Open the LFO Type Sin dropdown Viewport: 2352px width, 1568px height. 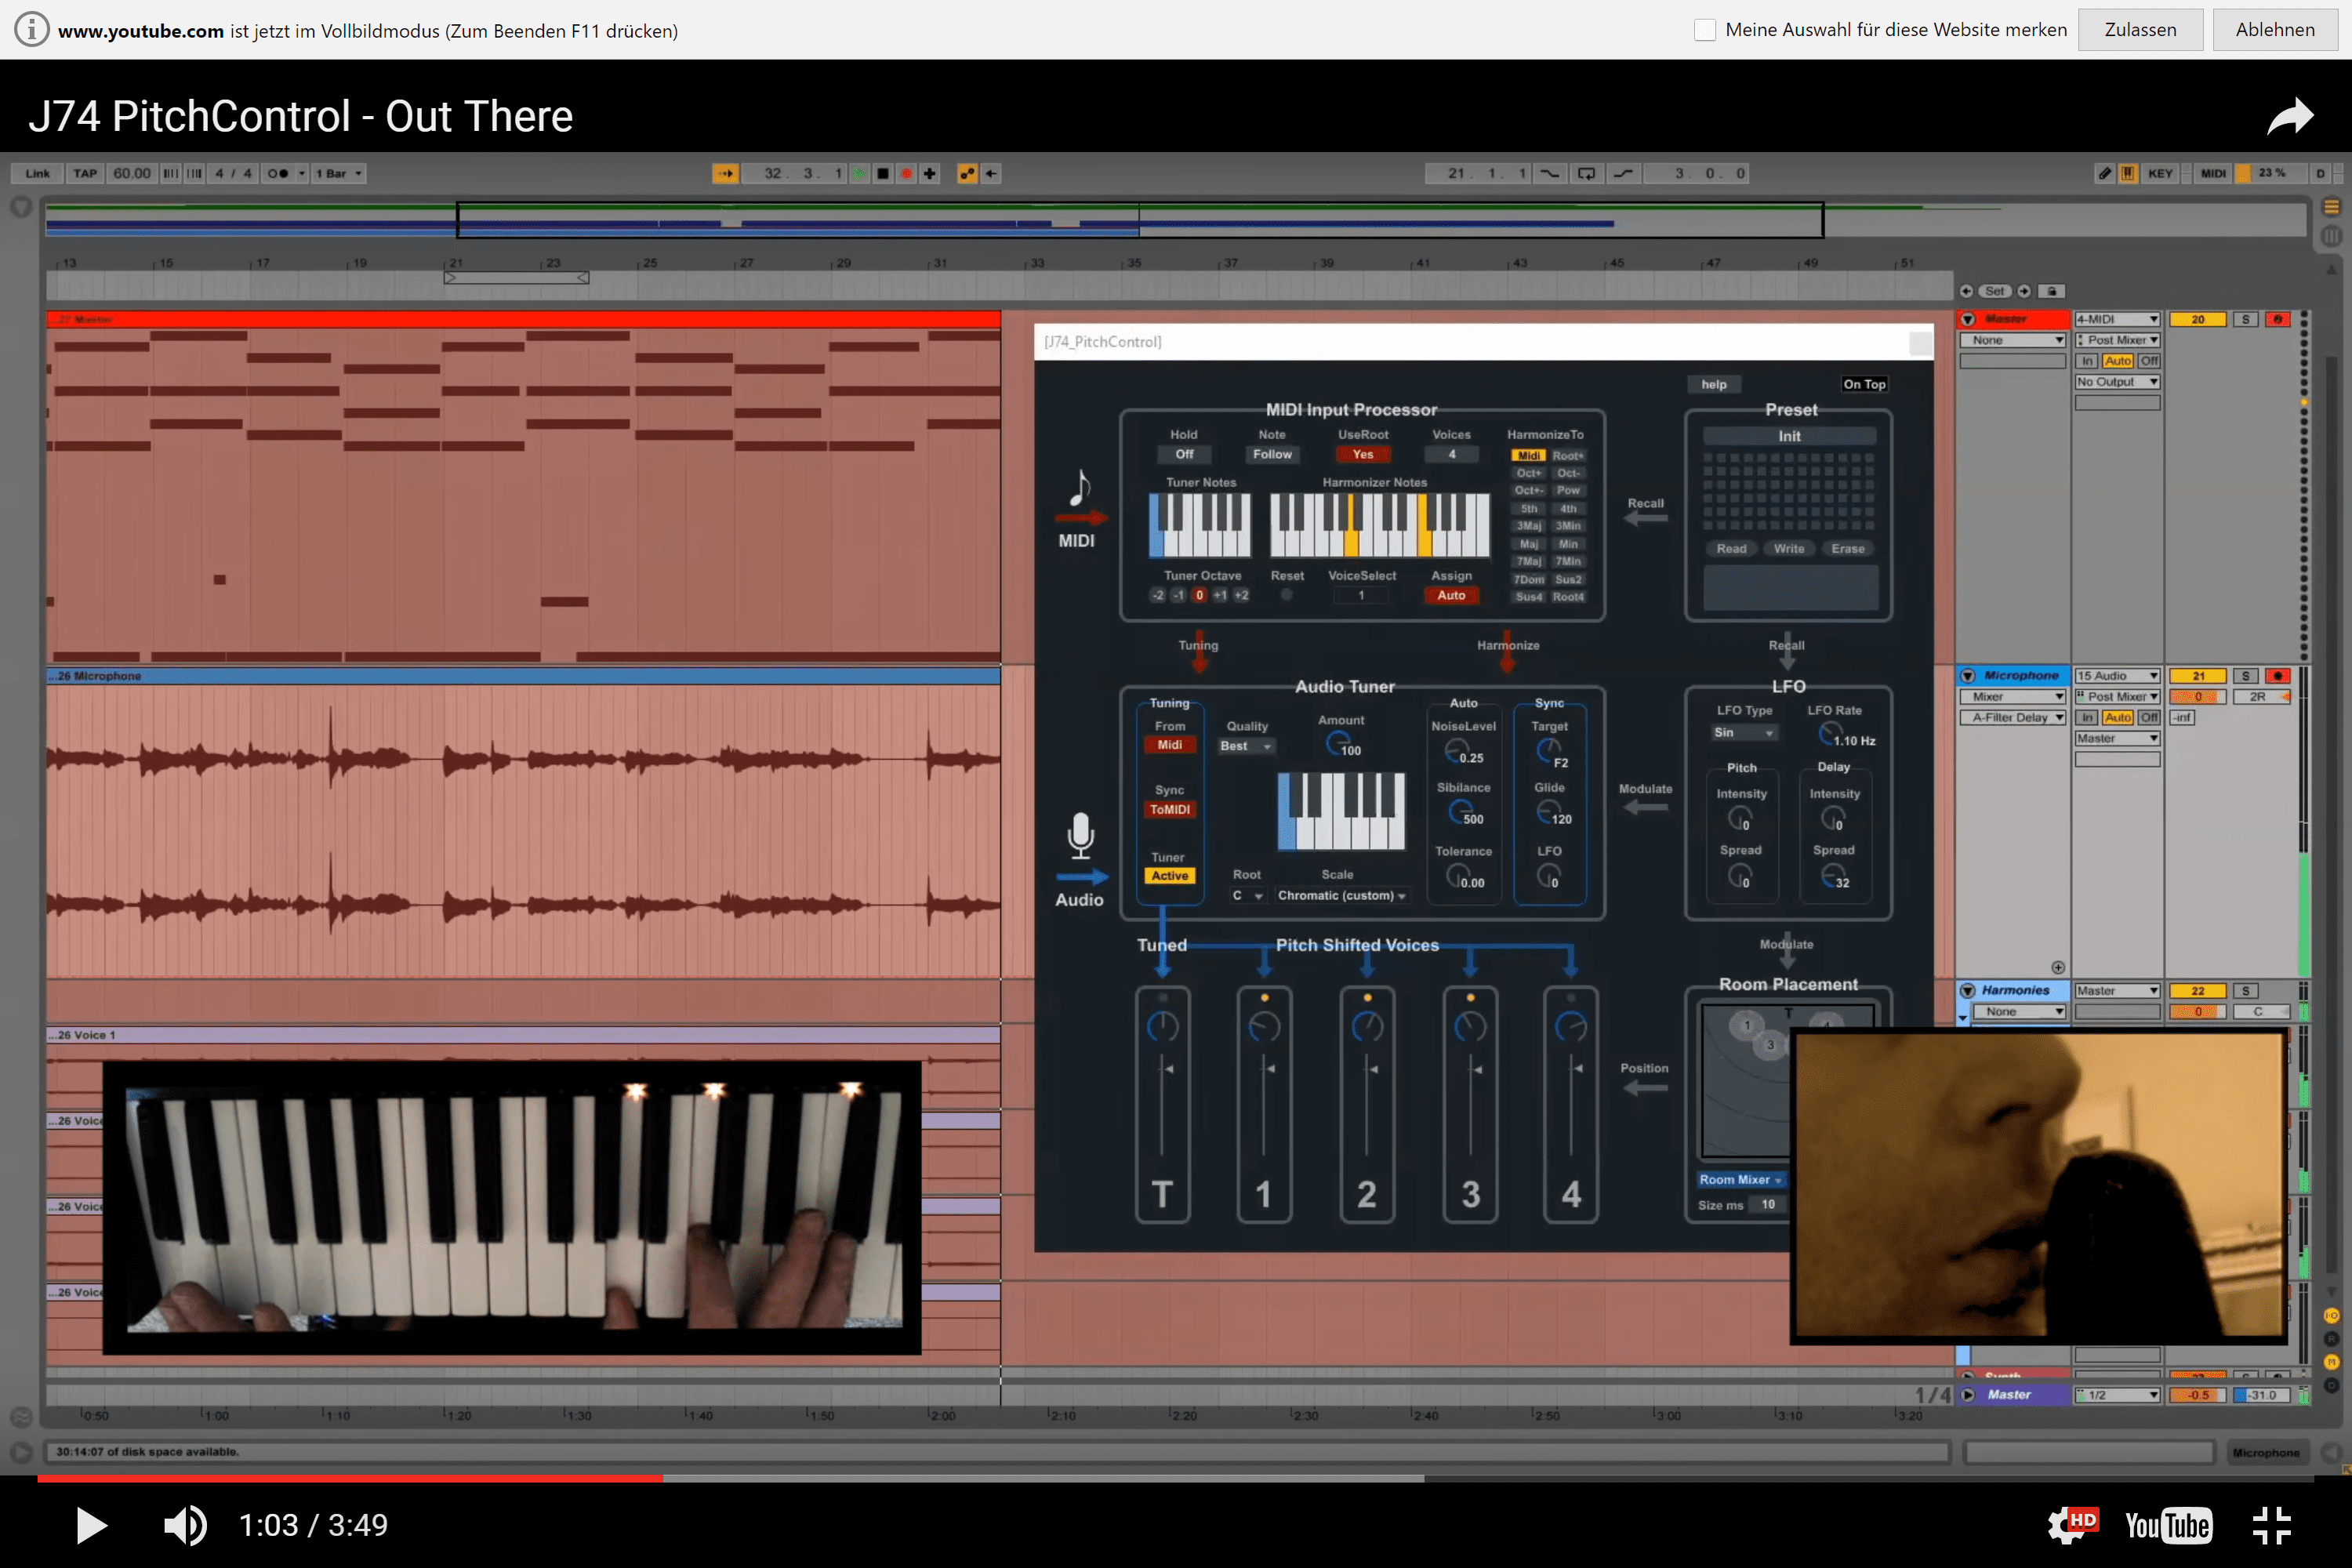tap(1743, 732)
